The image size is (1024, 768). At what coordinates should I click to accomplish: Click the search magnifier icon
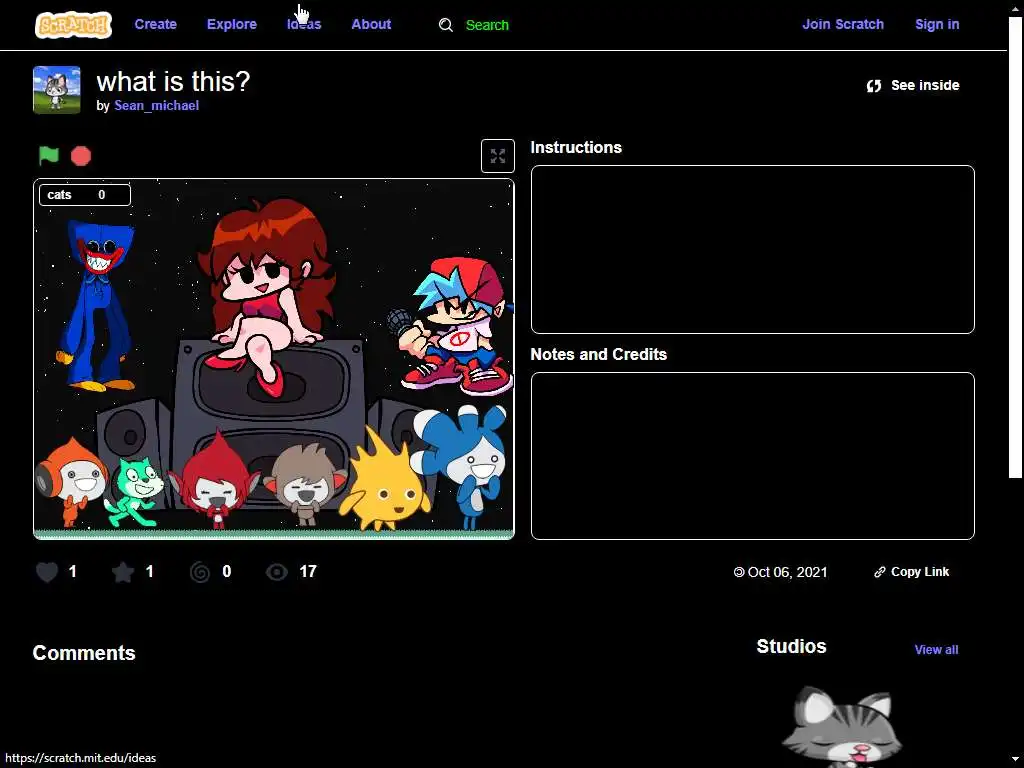coord(446,25)
